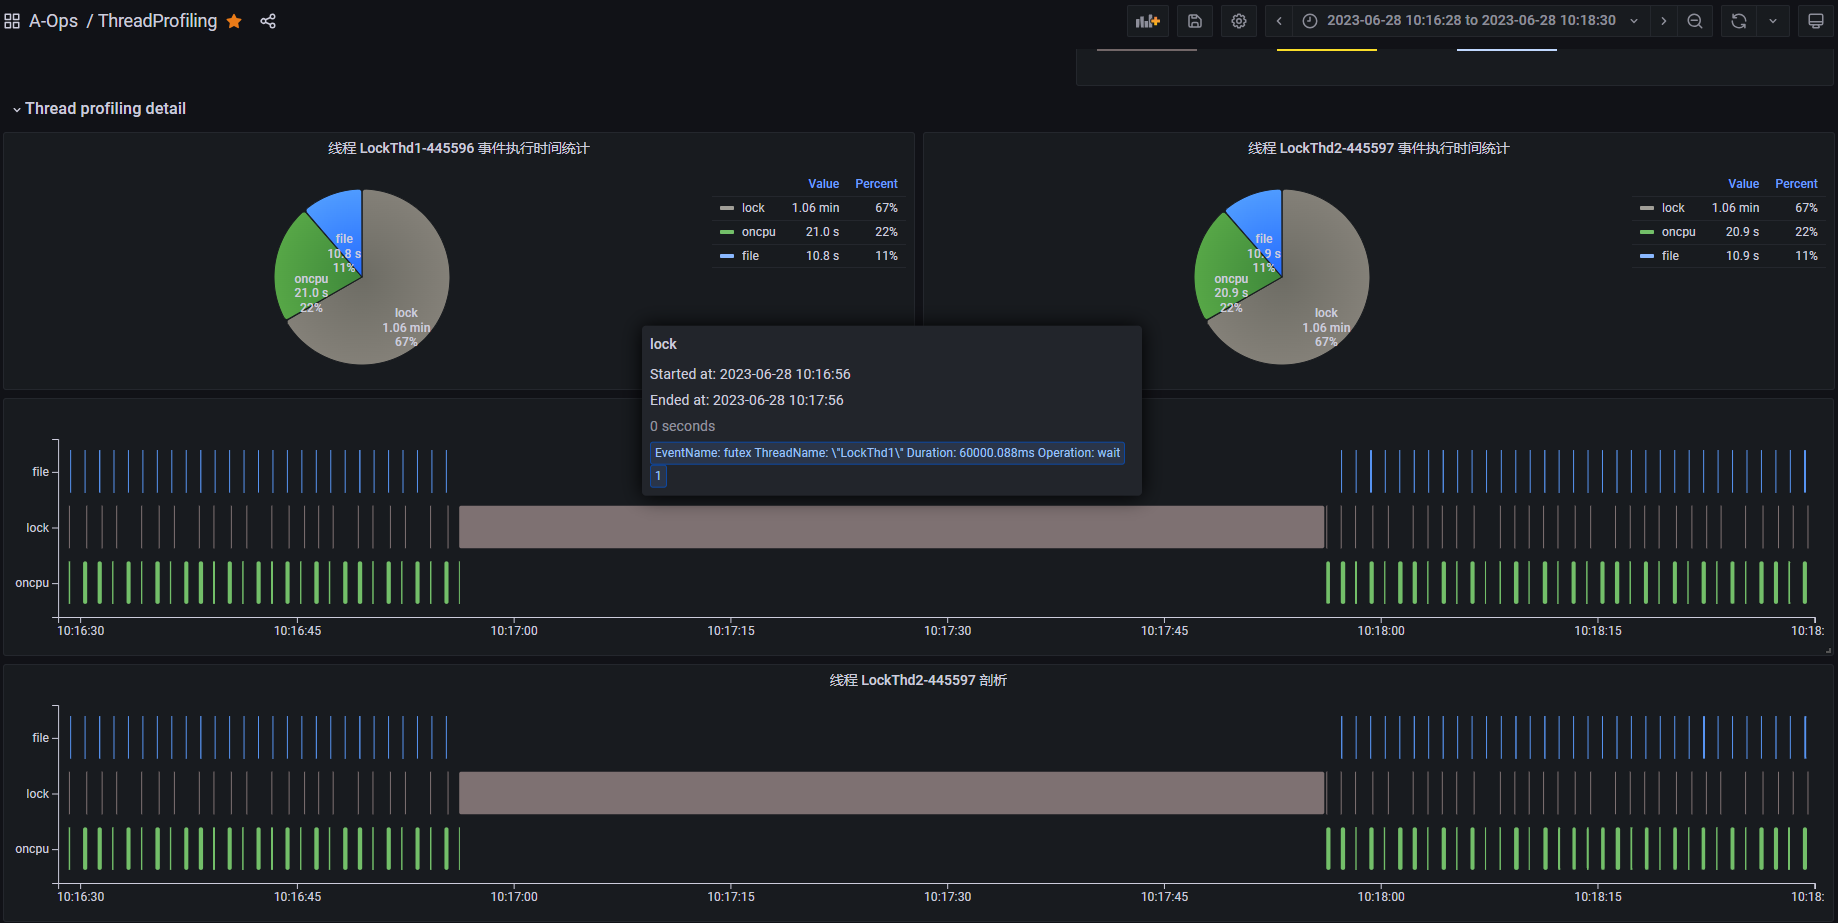Toggle file series in LockThd1 legend
Viewport: 1838px width, 923px height.
point(750,256)
